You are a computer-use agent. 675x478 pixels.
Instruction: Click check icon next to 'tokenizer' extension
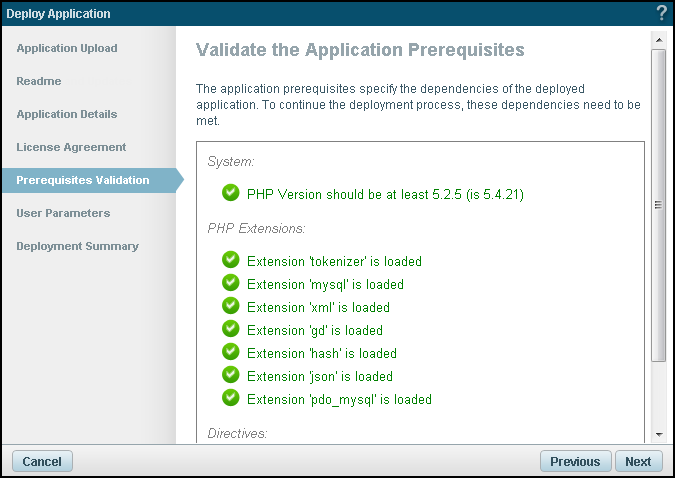pos(231,260)
